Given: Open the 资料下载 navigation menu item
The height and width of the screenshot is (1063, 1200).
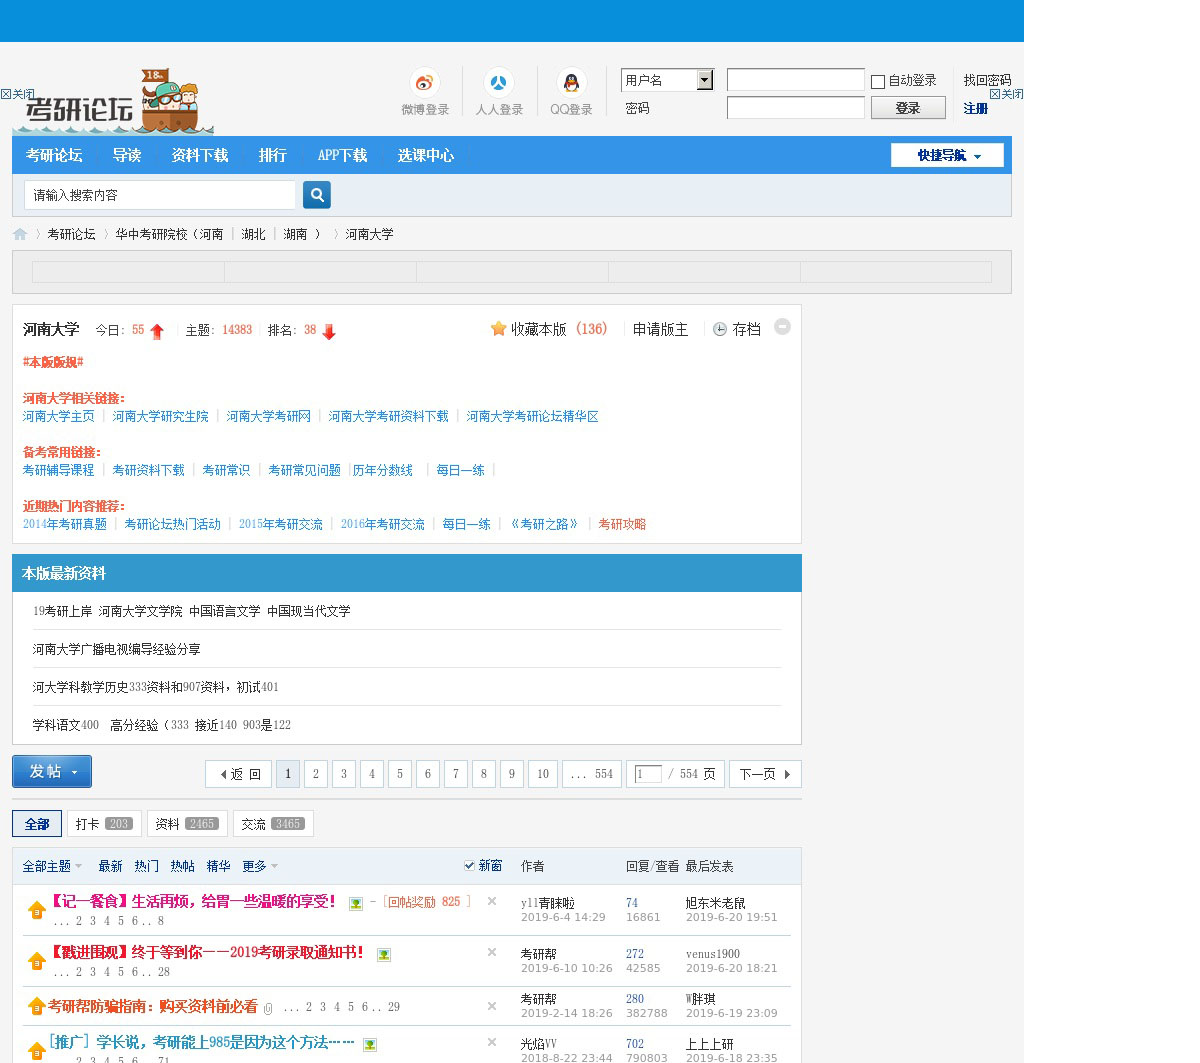Looking at the screenshot, I should (200, 155).
